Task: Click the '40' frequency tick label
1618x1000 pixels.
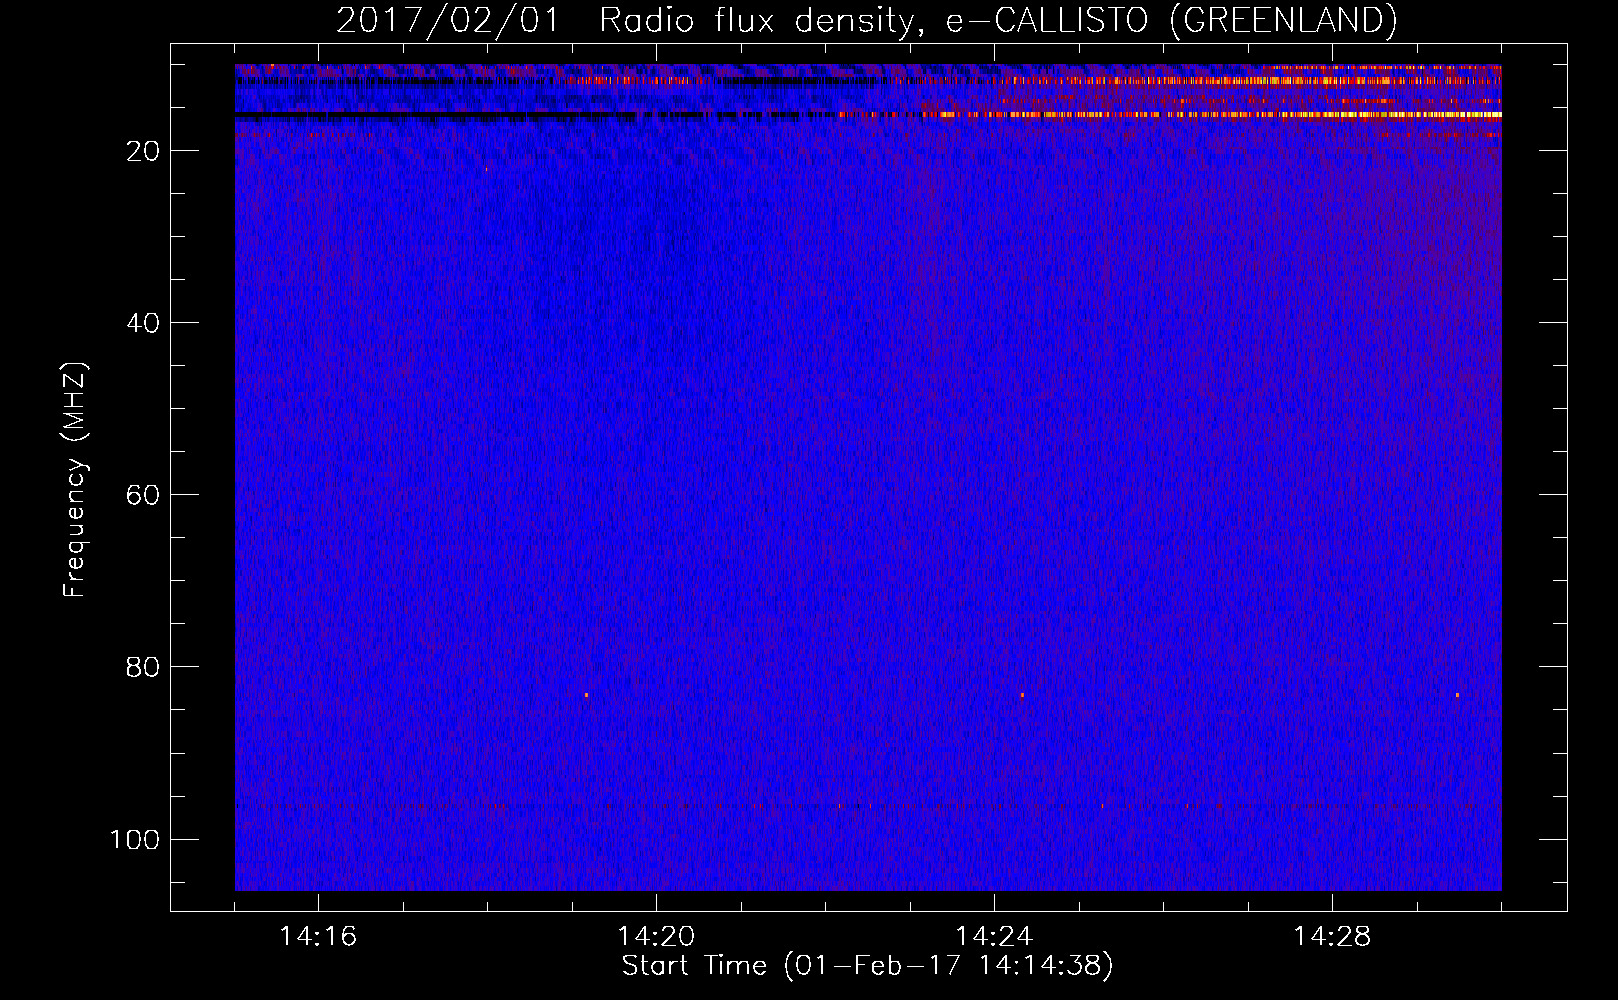Action: [144, 323]
